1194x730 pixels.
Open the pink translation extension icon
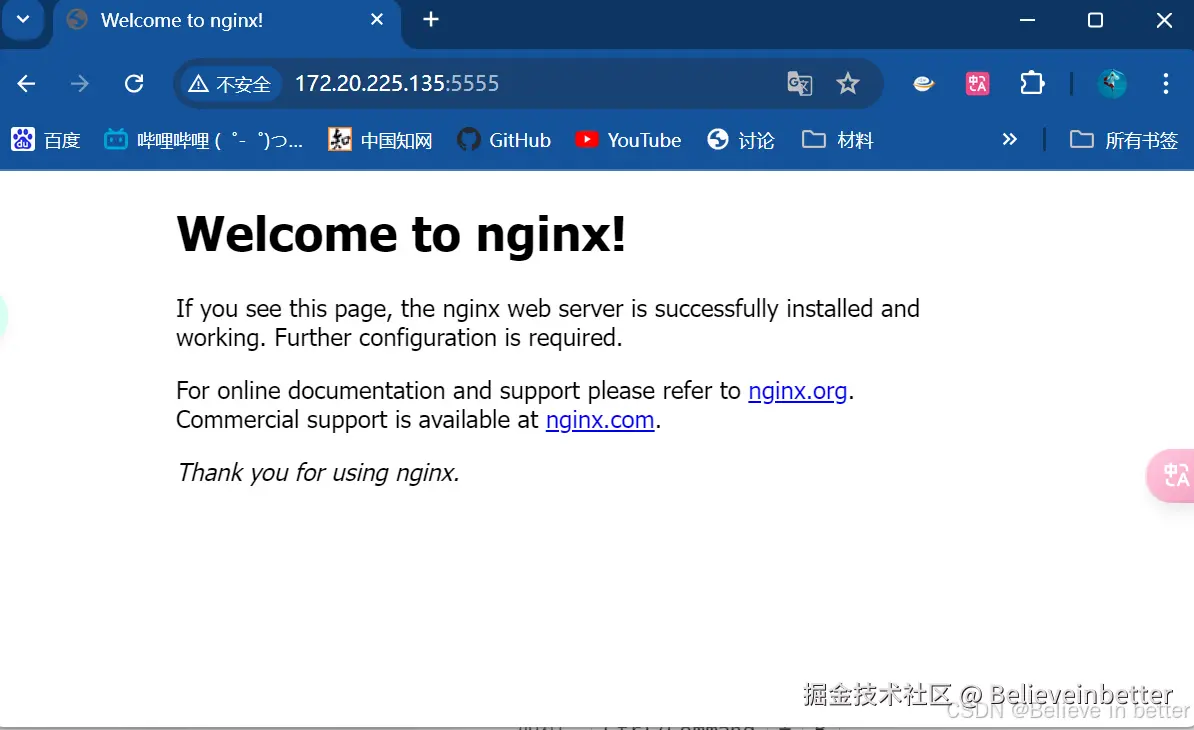point(977,84)
